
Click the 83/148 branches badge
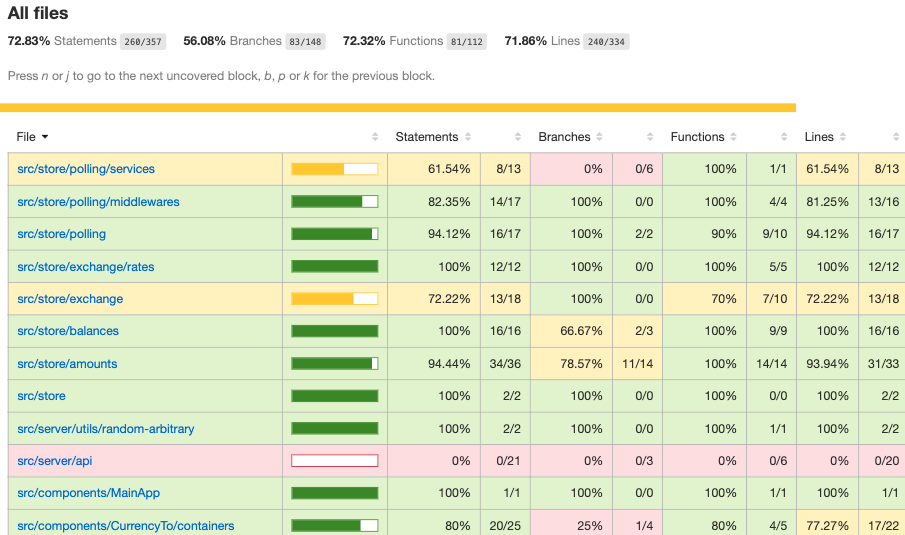tap(305, 42)
